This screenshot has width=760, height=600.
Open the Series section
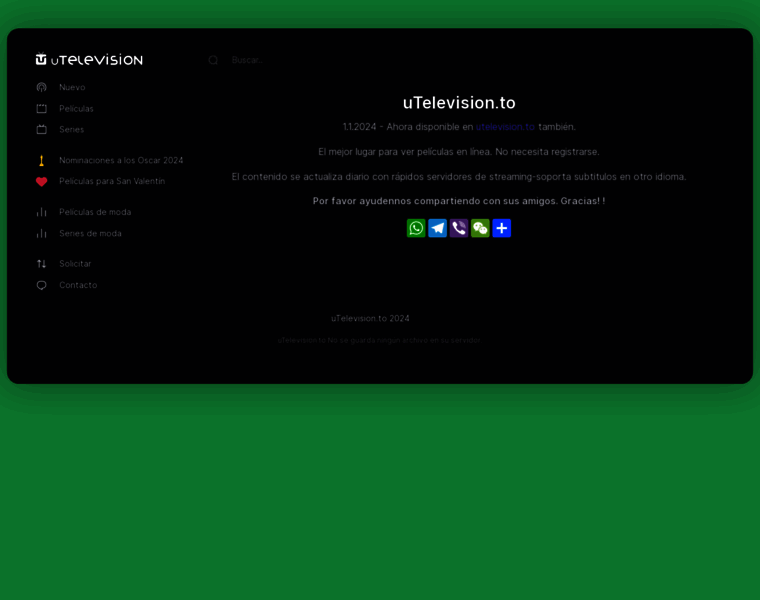point(71,129)
